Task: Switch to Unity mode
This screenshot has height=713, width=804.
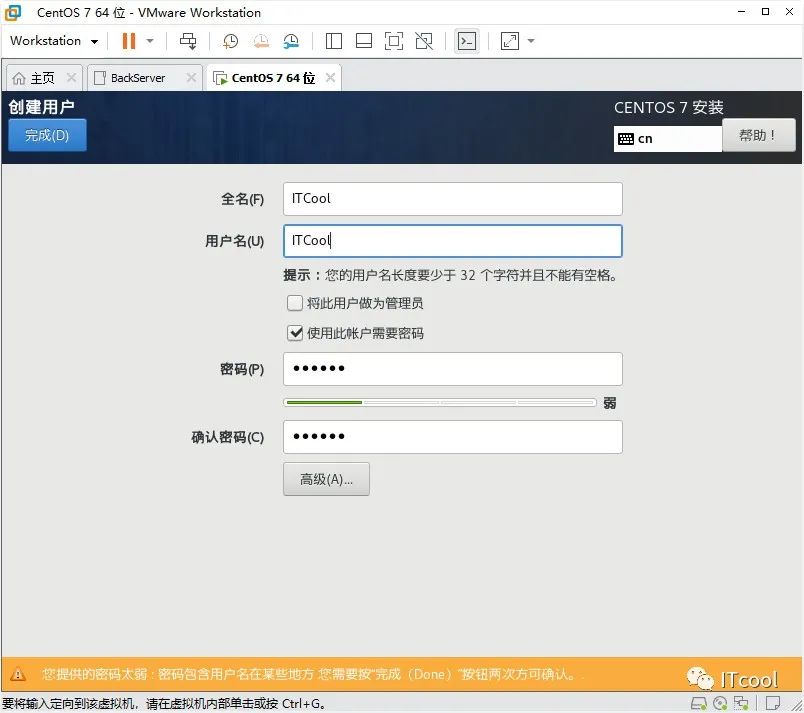Action: coord(424,41)
